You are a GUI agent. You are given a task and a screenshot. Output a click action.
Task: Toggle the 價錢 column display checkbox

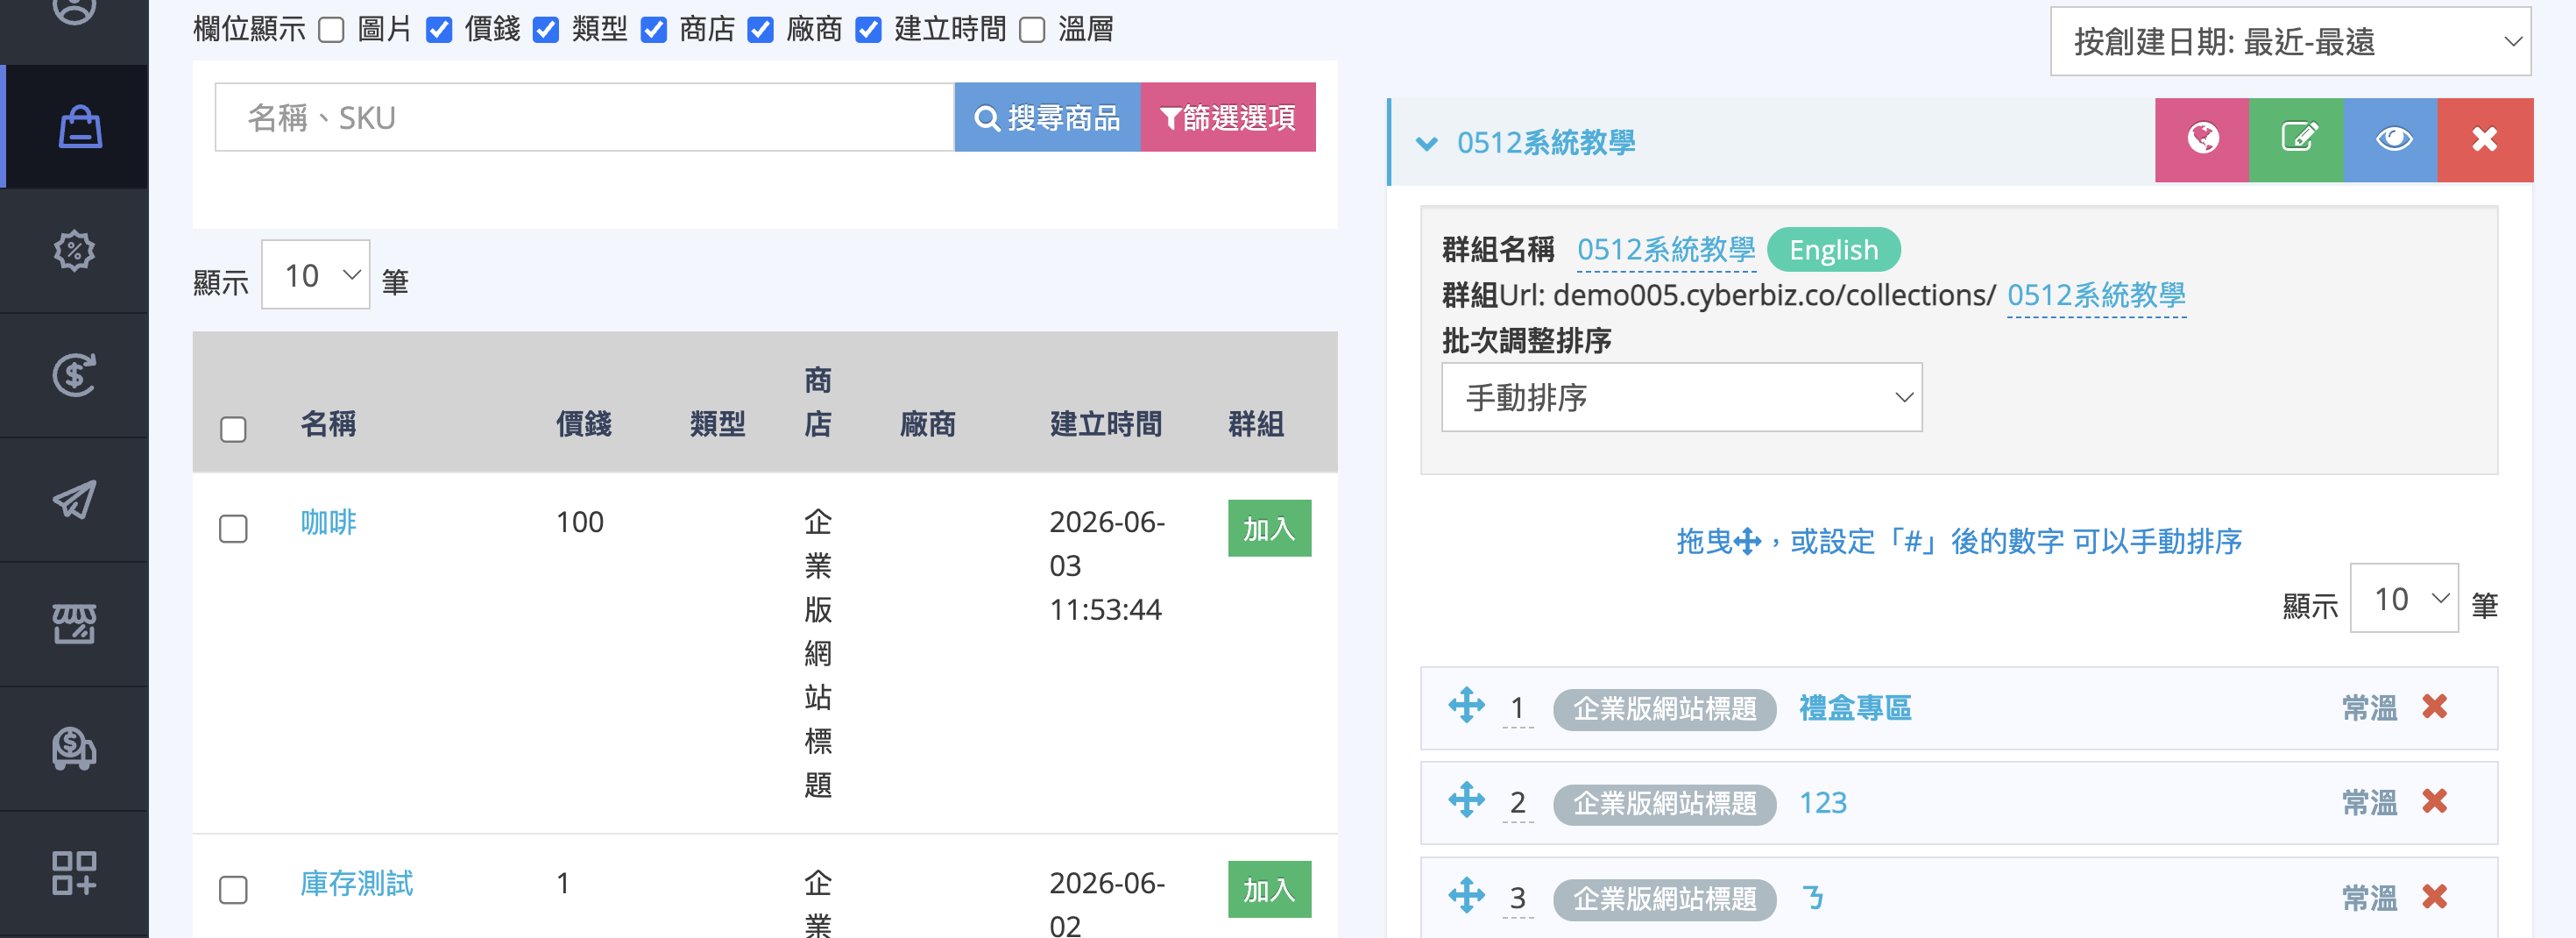(439, 30)
